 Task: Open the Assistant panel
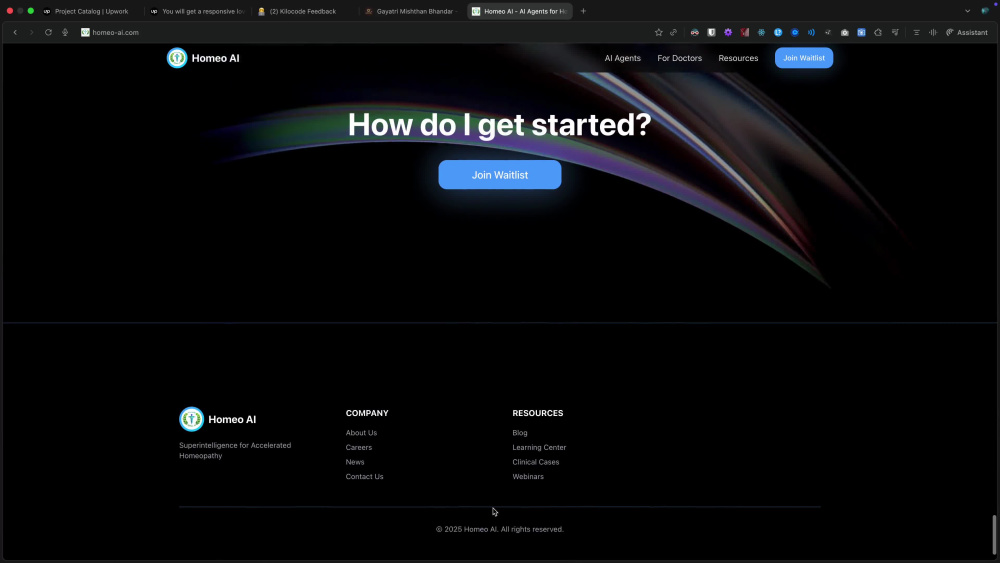pyautogui.click(x=967, y=32)
